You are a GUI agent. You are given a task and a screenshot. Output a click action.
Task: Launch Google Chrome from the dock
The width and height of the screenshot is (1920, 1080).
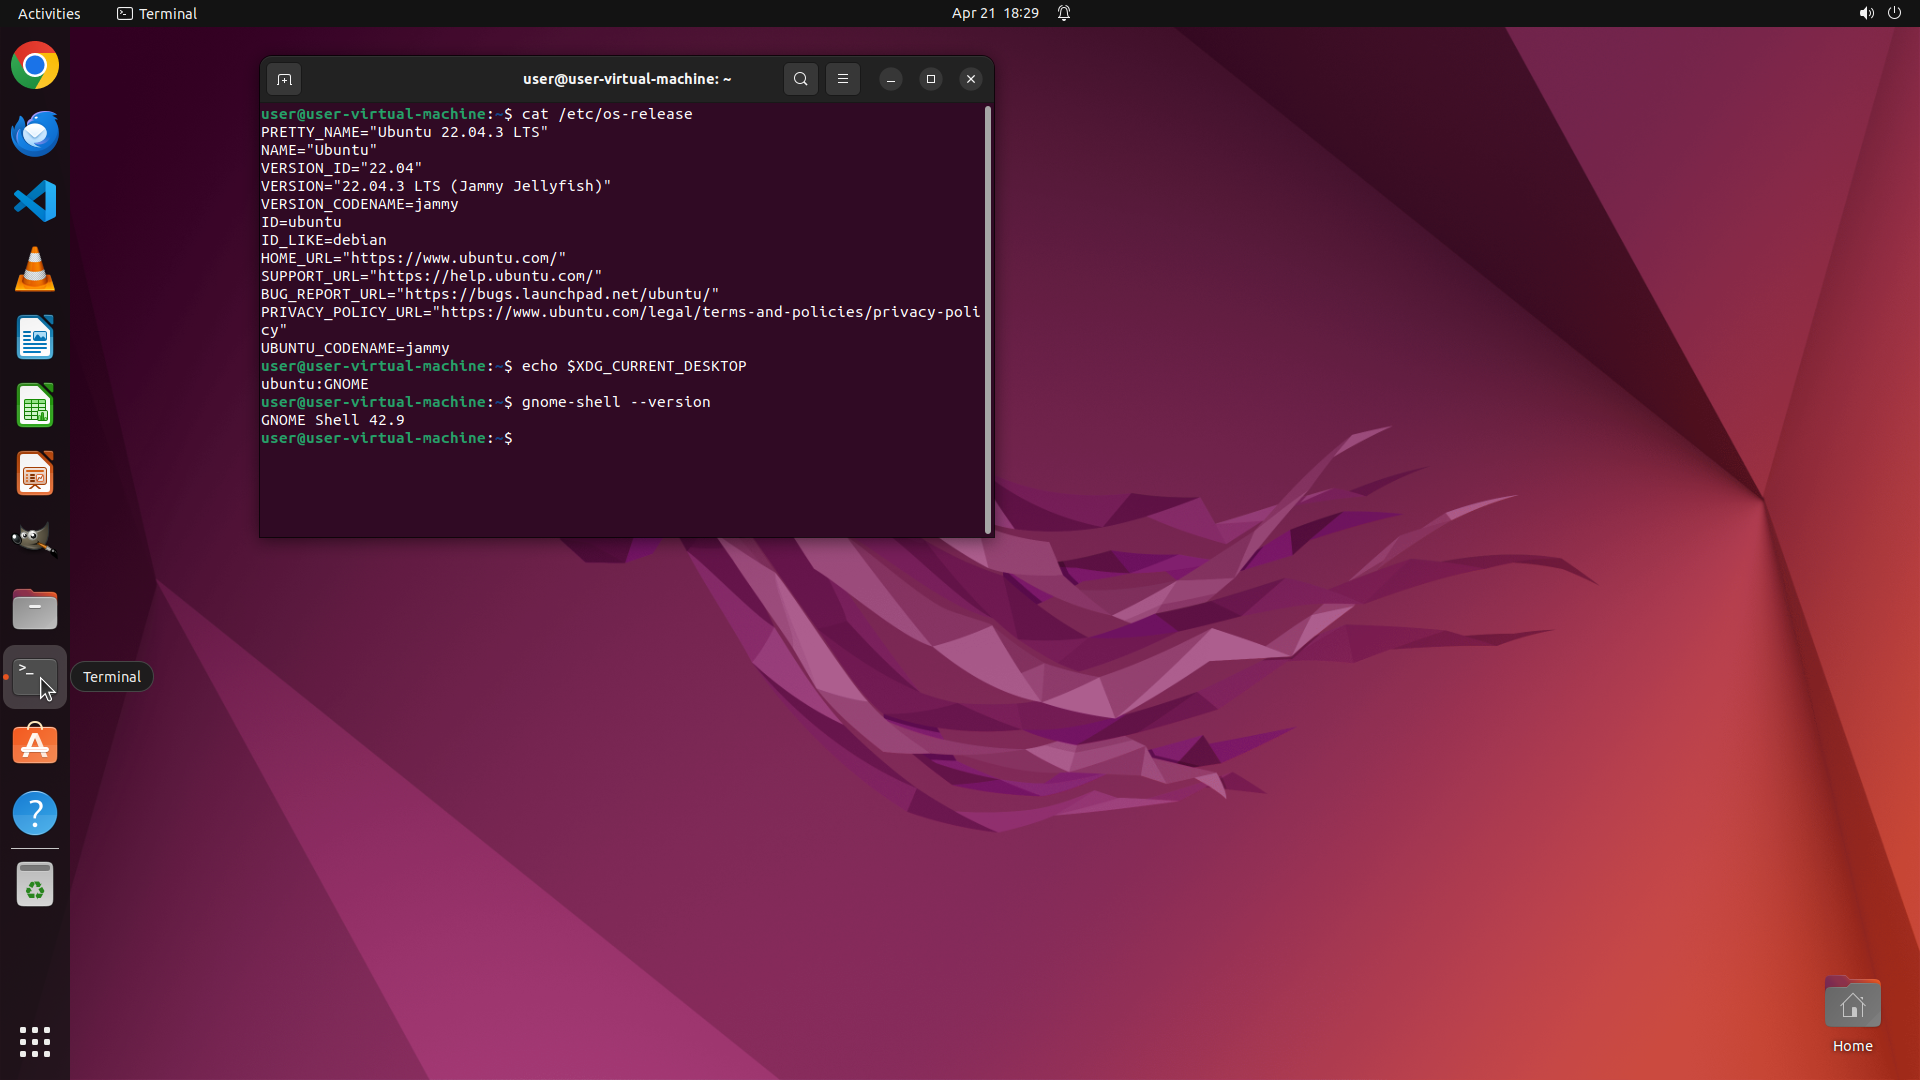coord(35,66)
